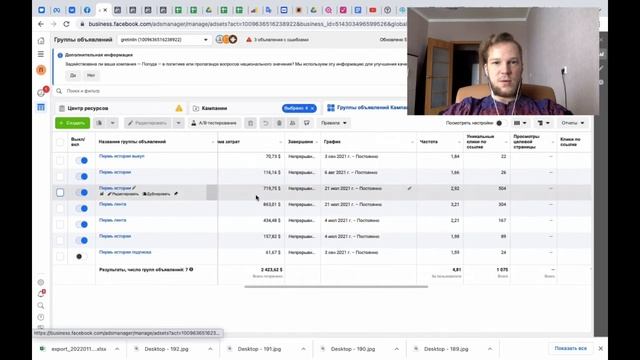Sort by the Частота column header
The width and height of the screenshot is (640, 360).
pos(429,142)
